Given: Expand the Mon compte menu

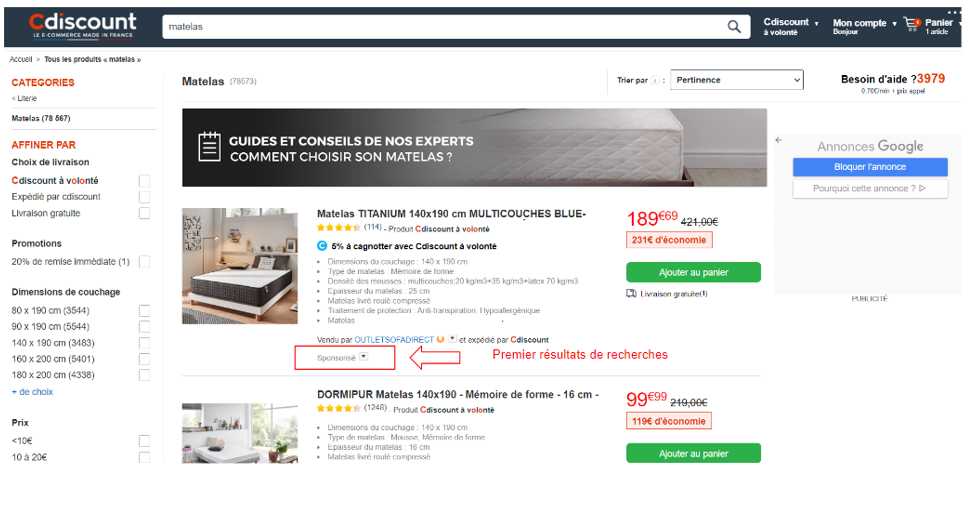Looking at the screenshot, I should tap(864, 26).
